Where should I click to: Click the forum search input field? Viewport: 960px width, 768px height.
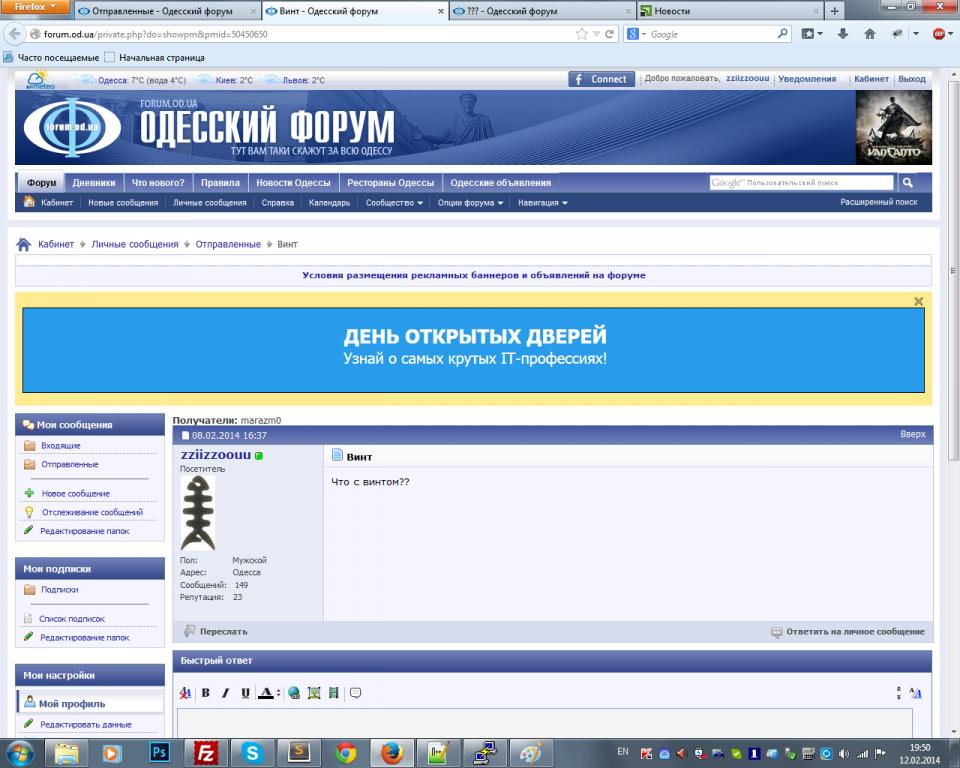coord(802,183)
